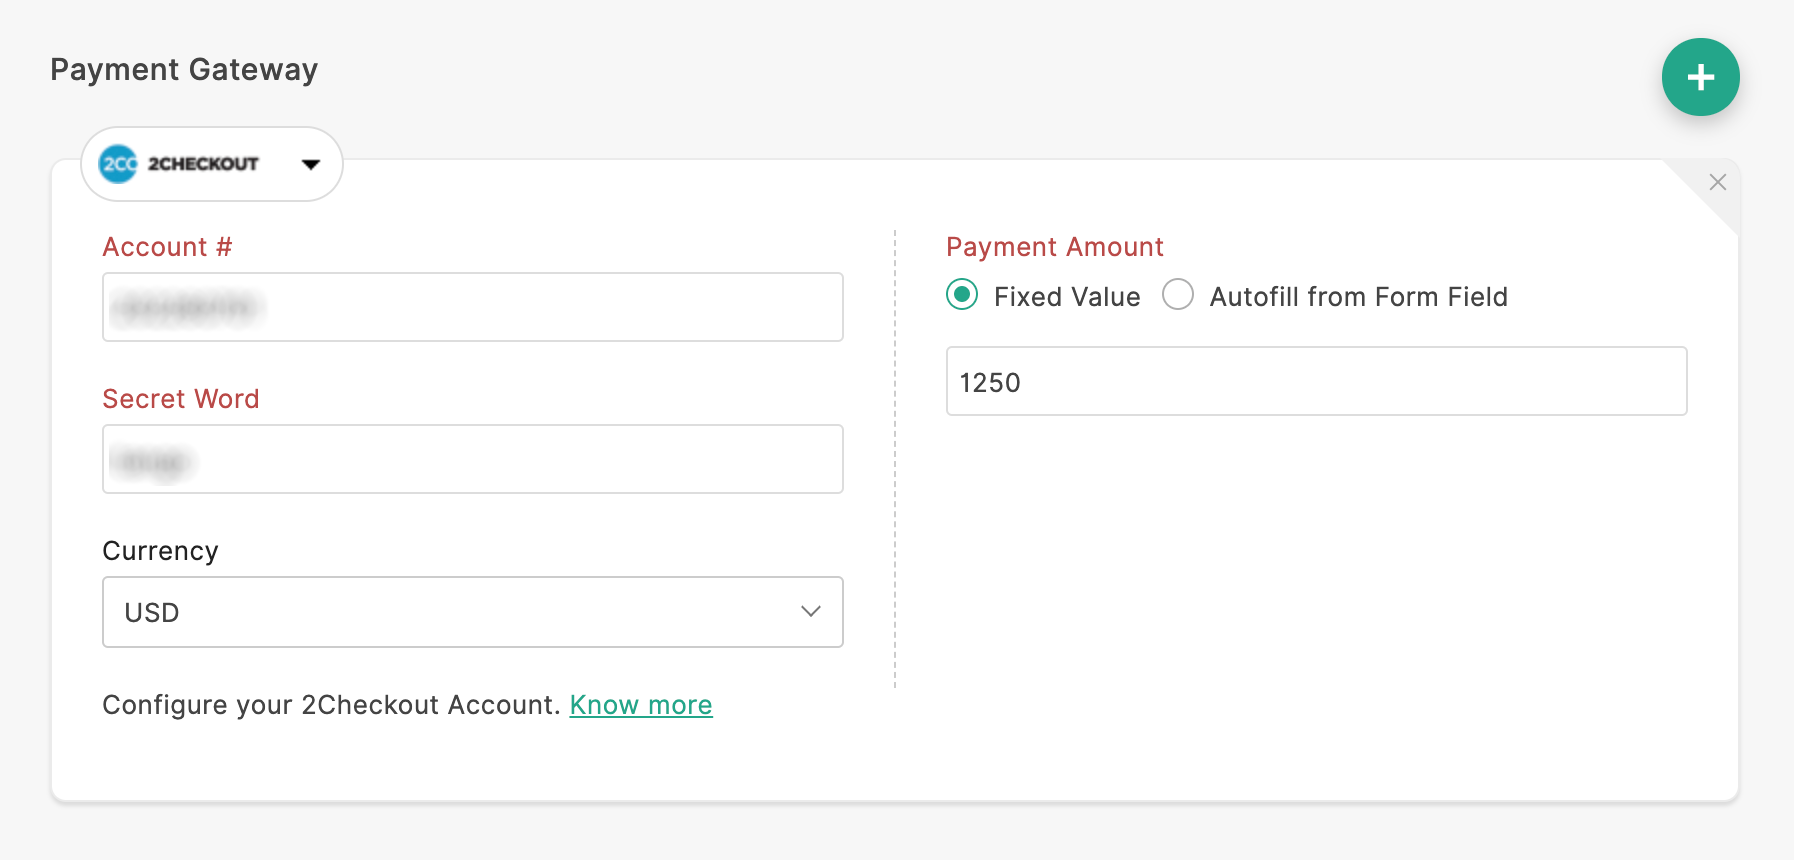Focus the Account # input field
The image size is (1794, 860).
[x=472, y=307]
